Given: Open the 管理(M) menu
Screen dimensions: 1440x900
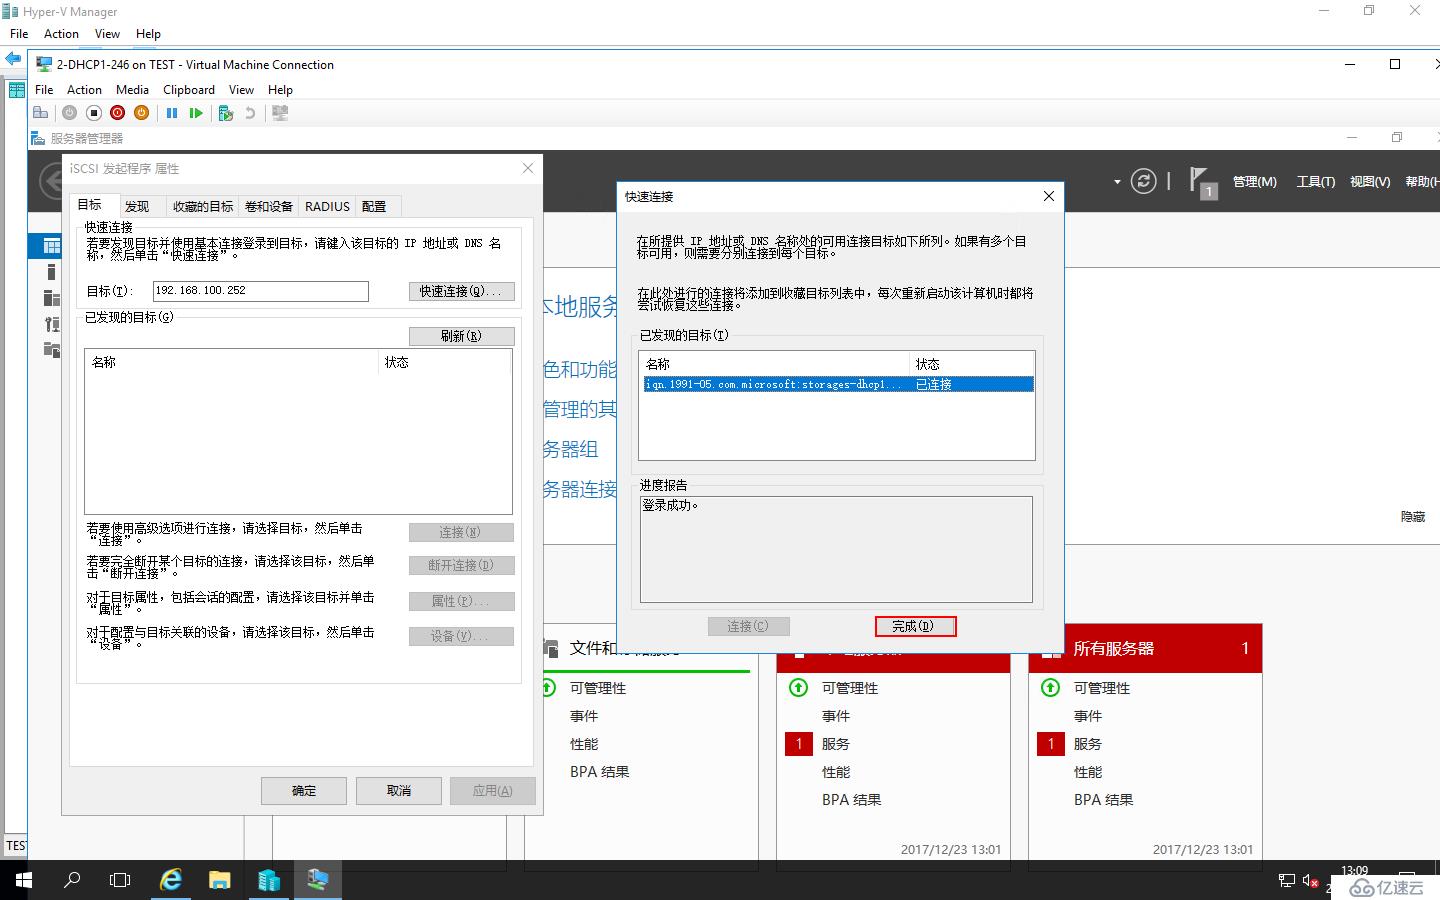Looking at the screenshot, I should pyautogui.click(x=1254, y=181).
